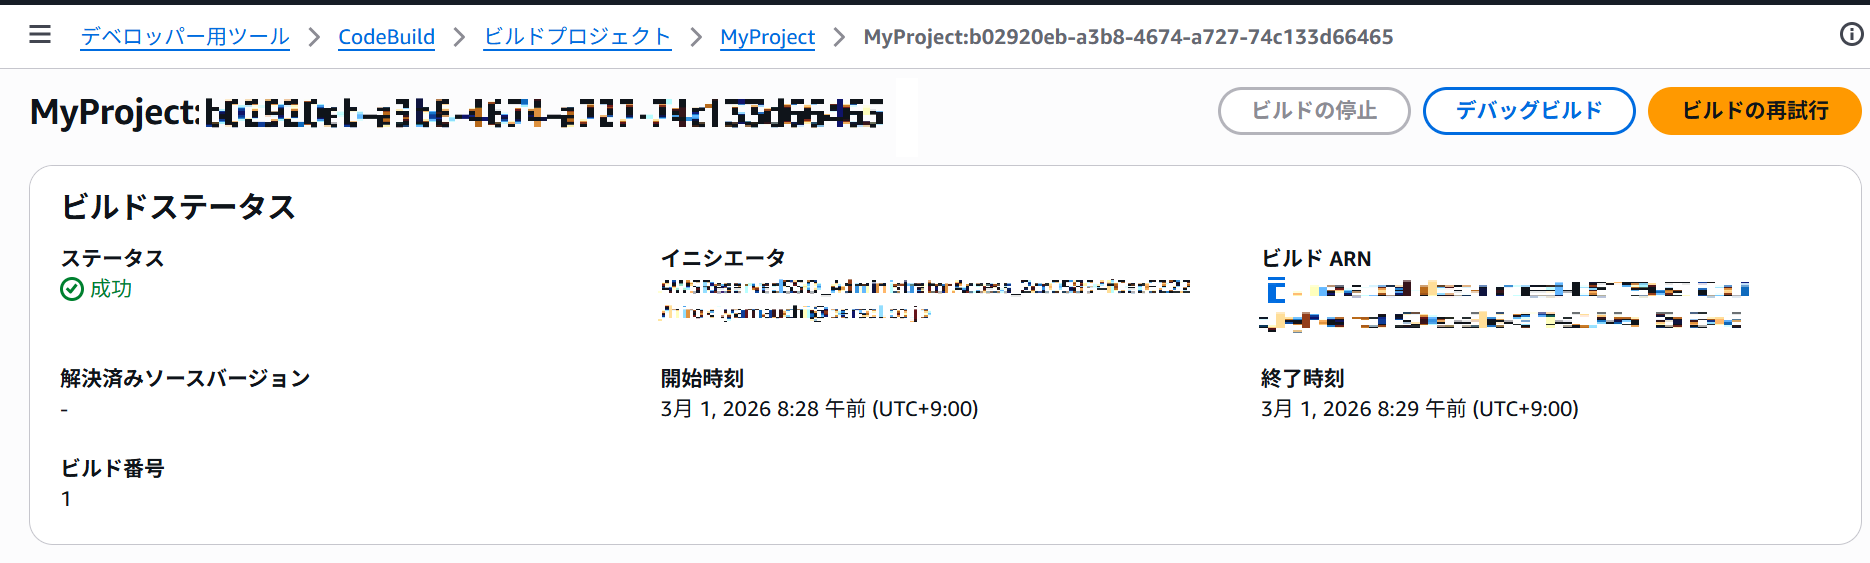
Task: Click the orange ビルドの再試行 button
Action: [x=1754, y=110]
